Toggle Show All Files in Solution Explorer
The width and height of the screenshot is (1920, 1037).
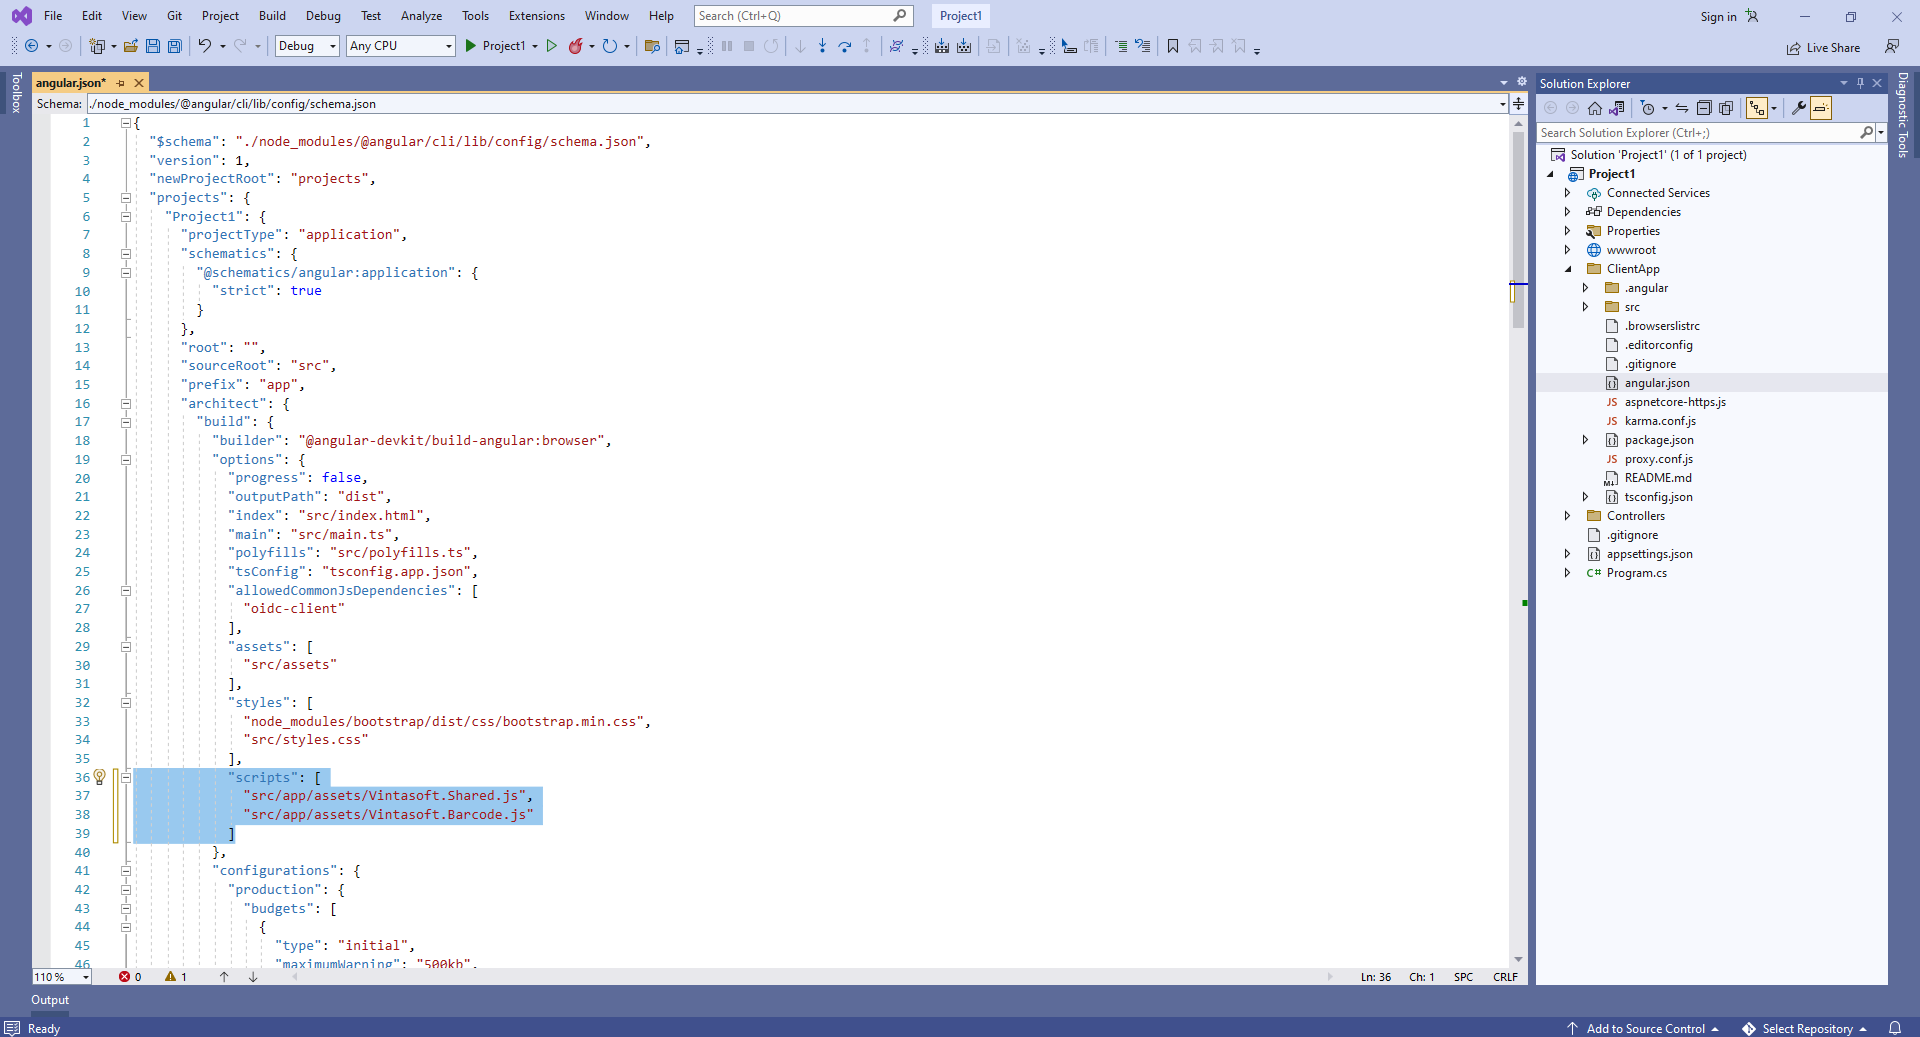1726,108
